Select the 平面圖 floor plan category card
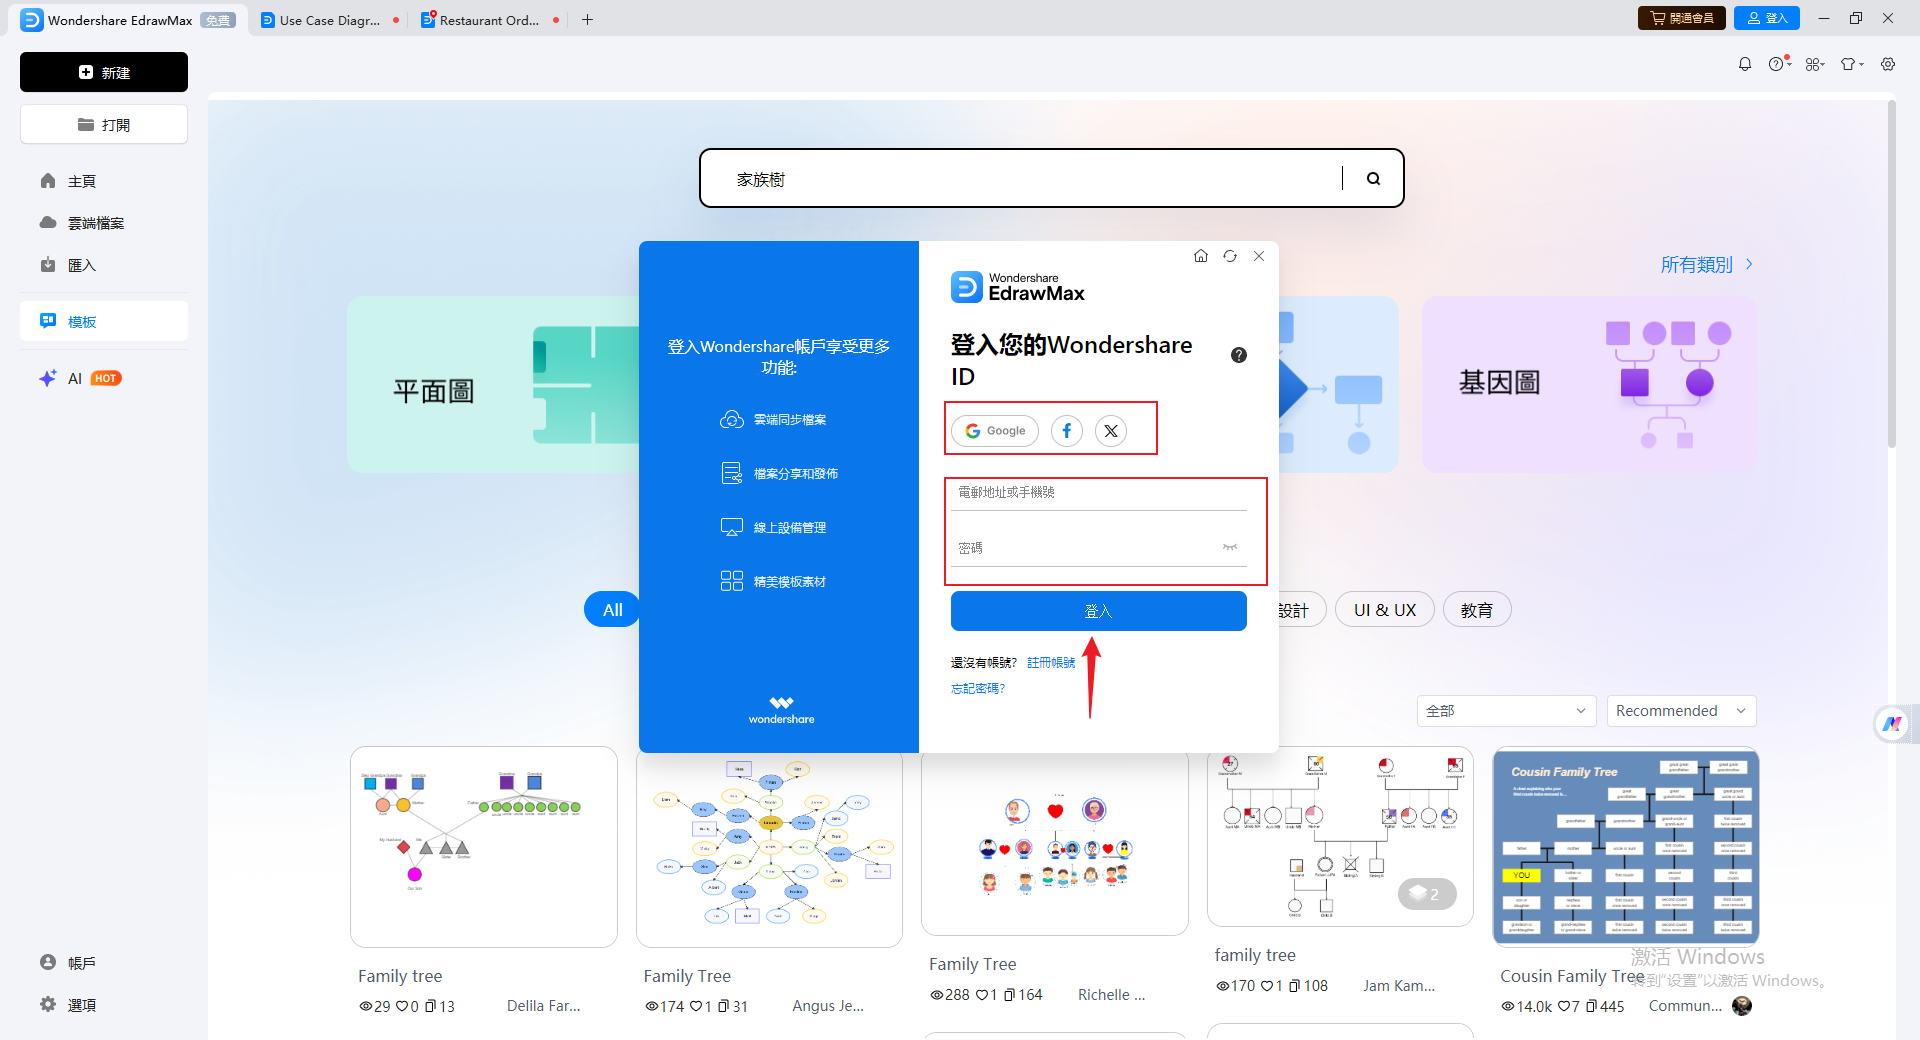The image size is (1920, 1040). (493, 384)
